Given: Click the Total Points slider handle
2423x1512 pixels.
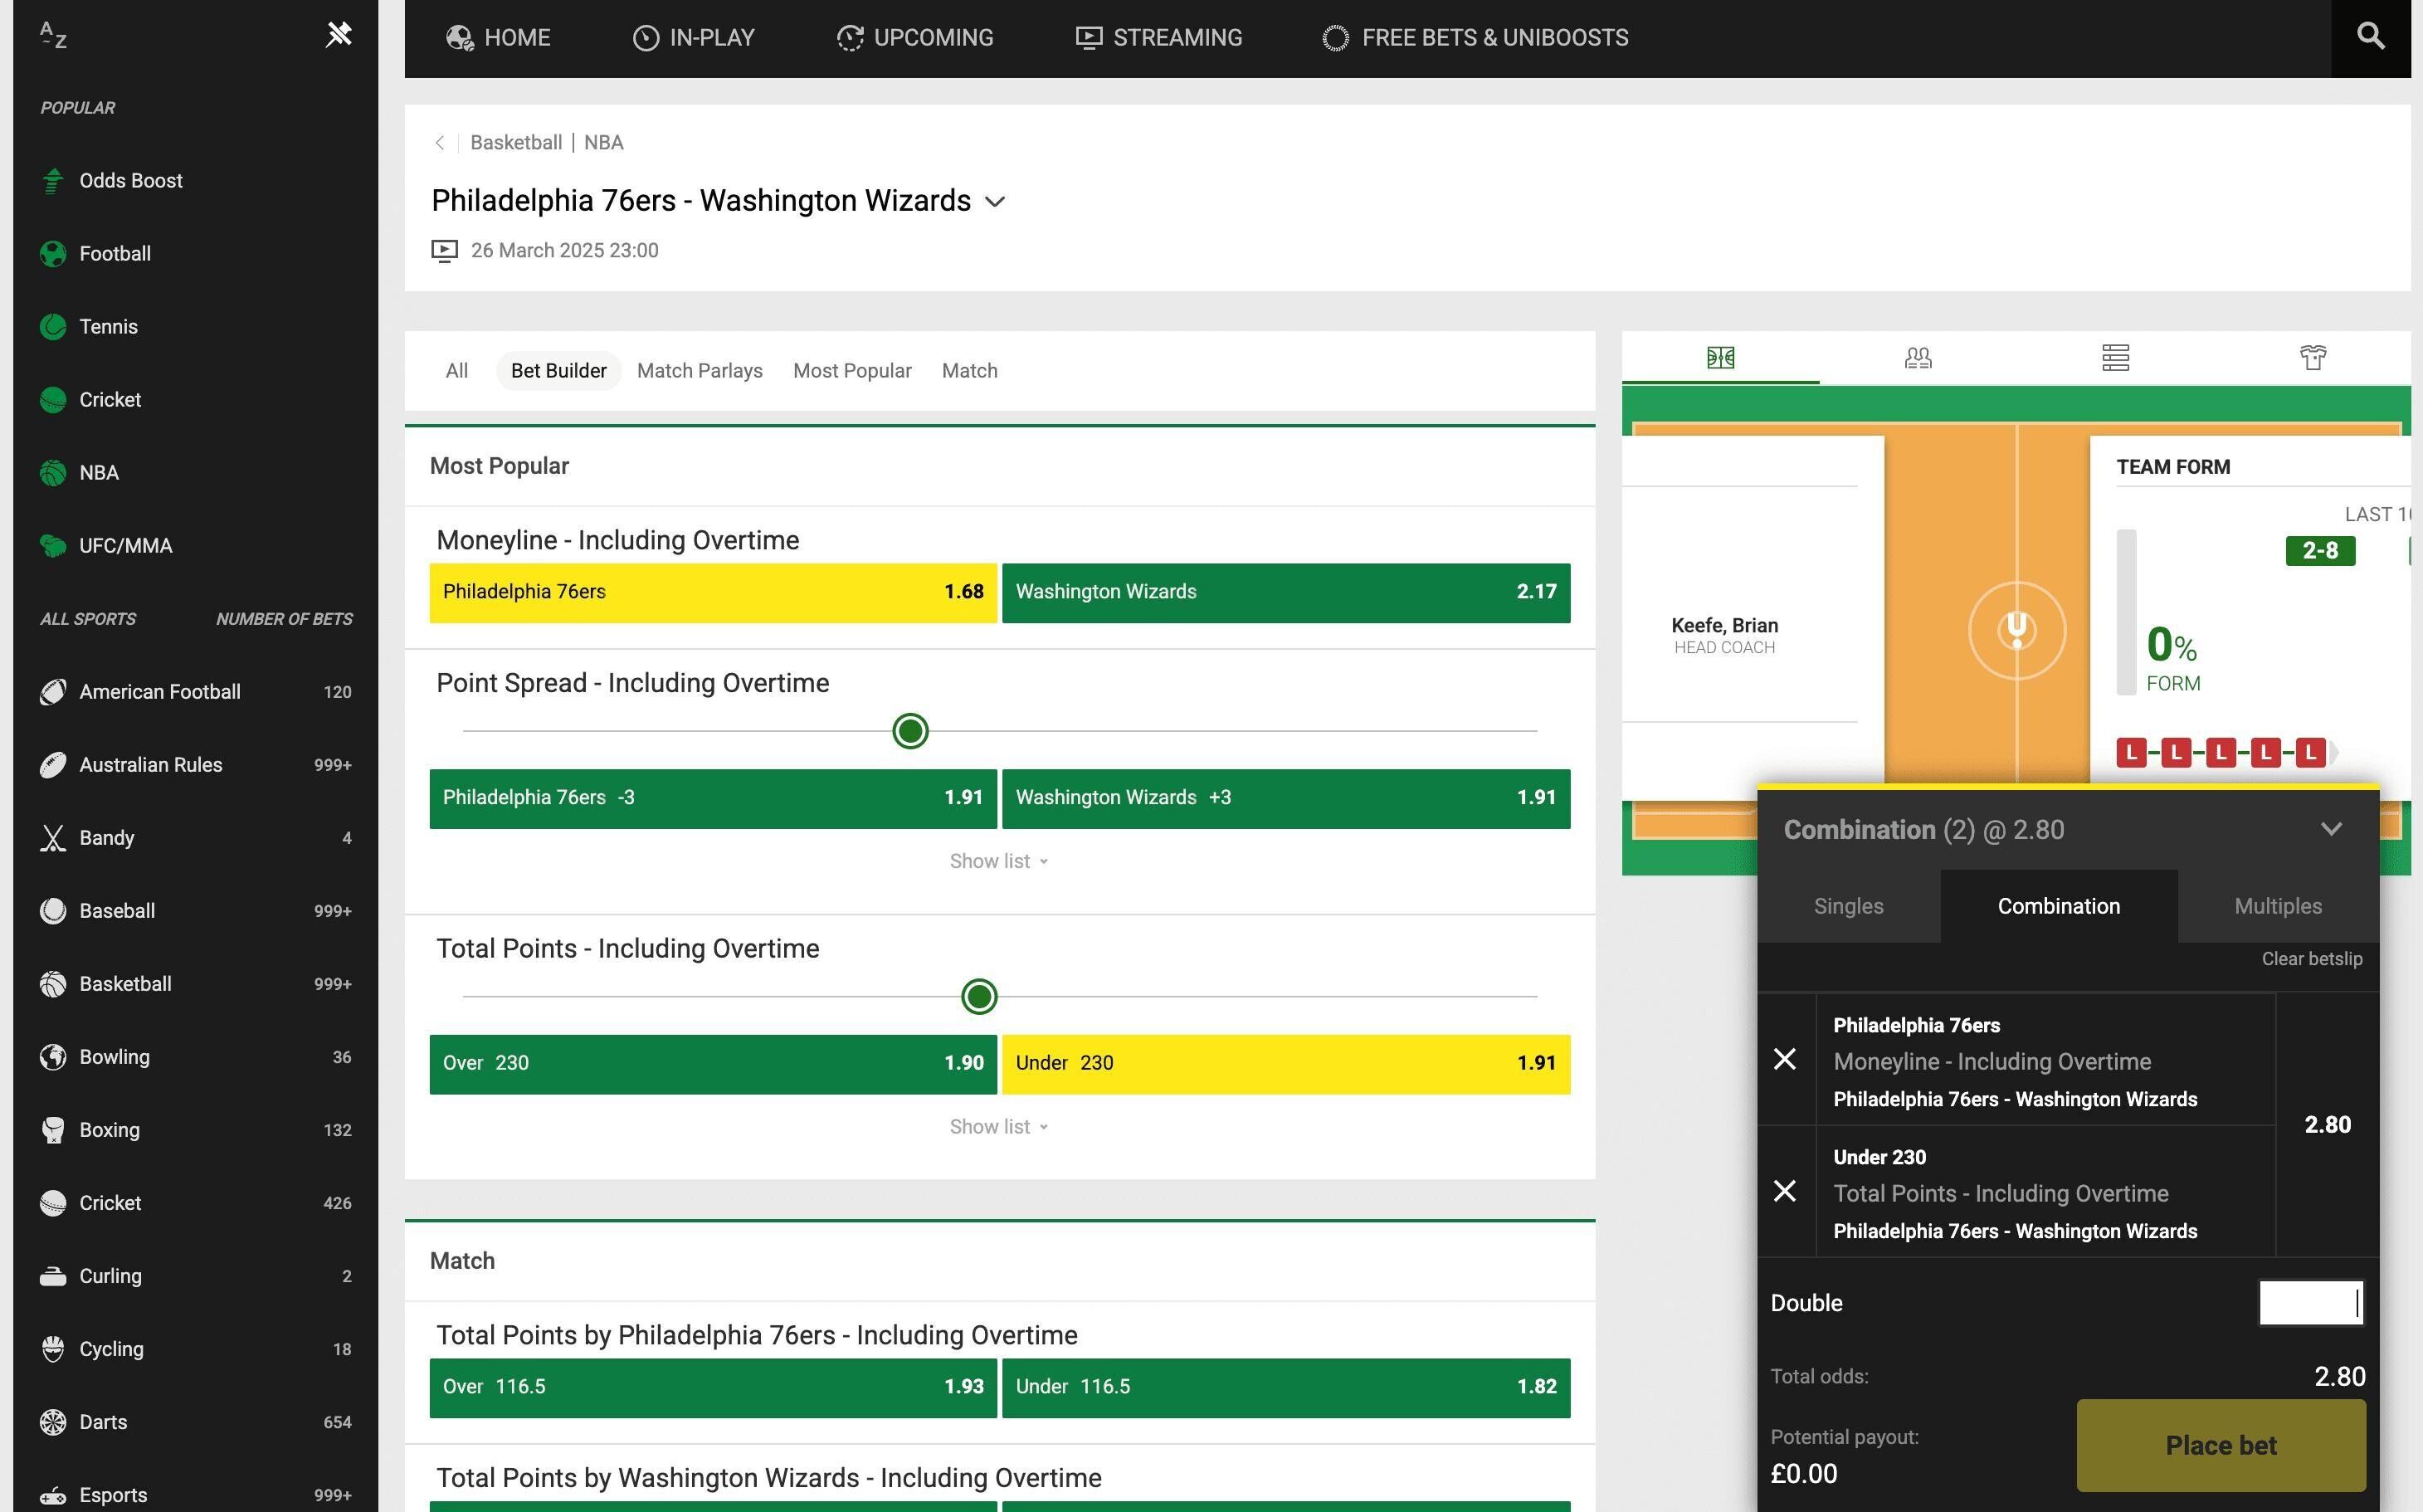Looking at the screenshot, I should coord(979,997).
